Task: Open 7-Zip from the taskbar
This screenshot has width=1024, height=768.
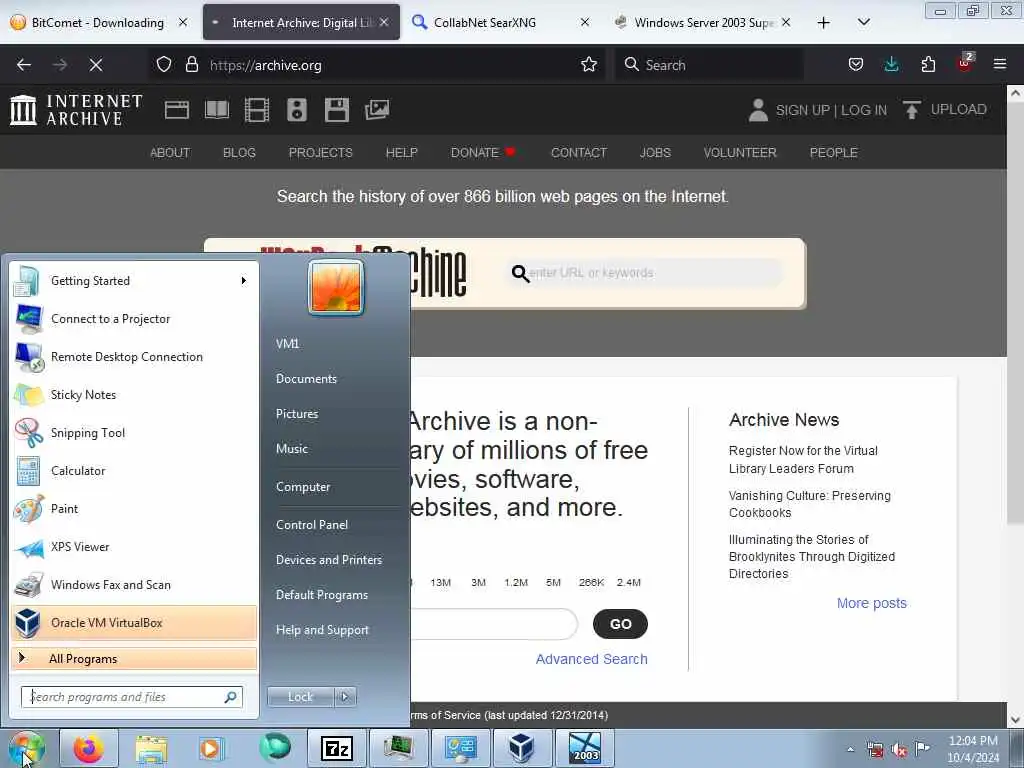Action: [337, 748]
